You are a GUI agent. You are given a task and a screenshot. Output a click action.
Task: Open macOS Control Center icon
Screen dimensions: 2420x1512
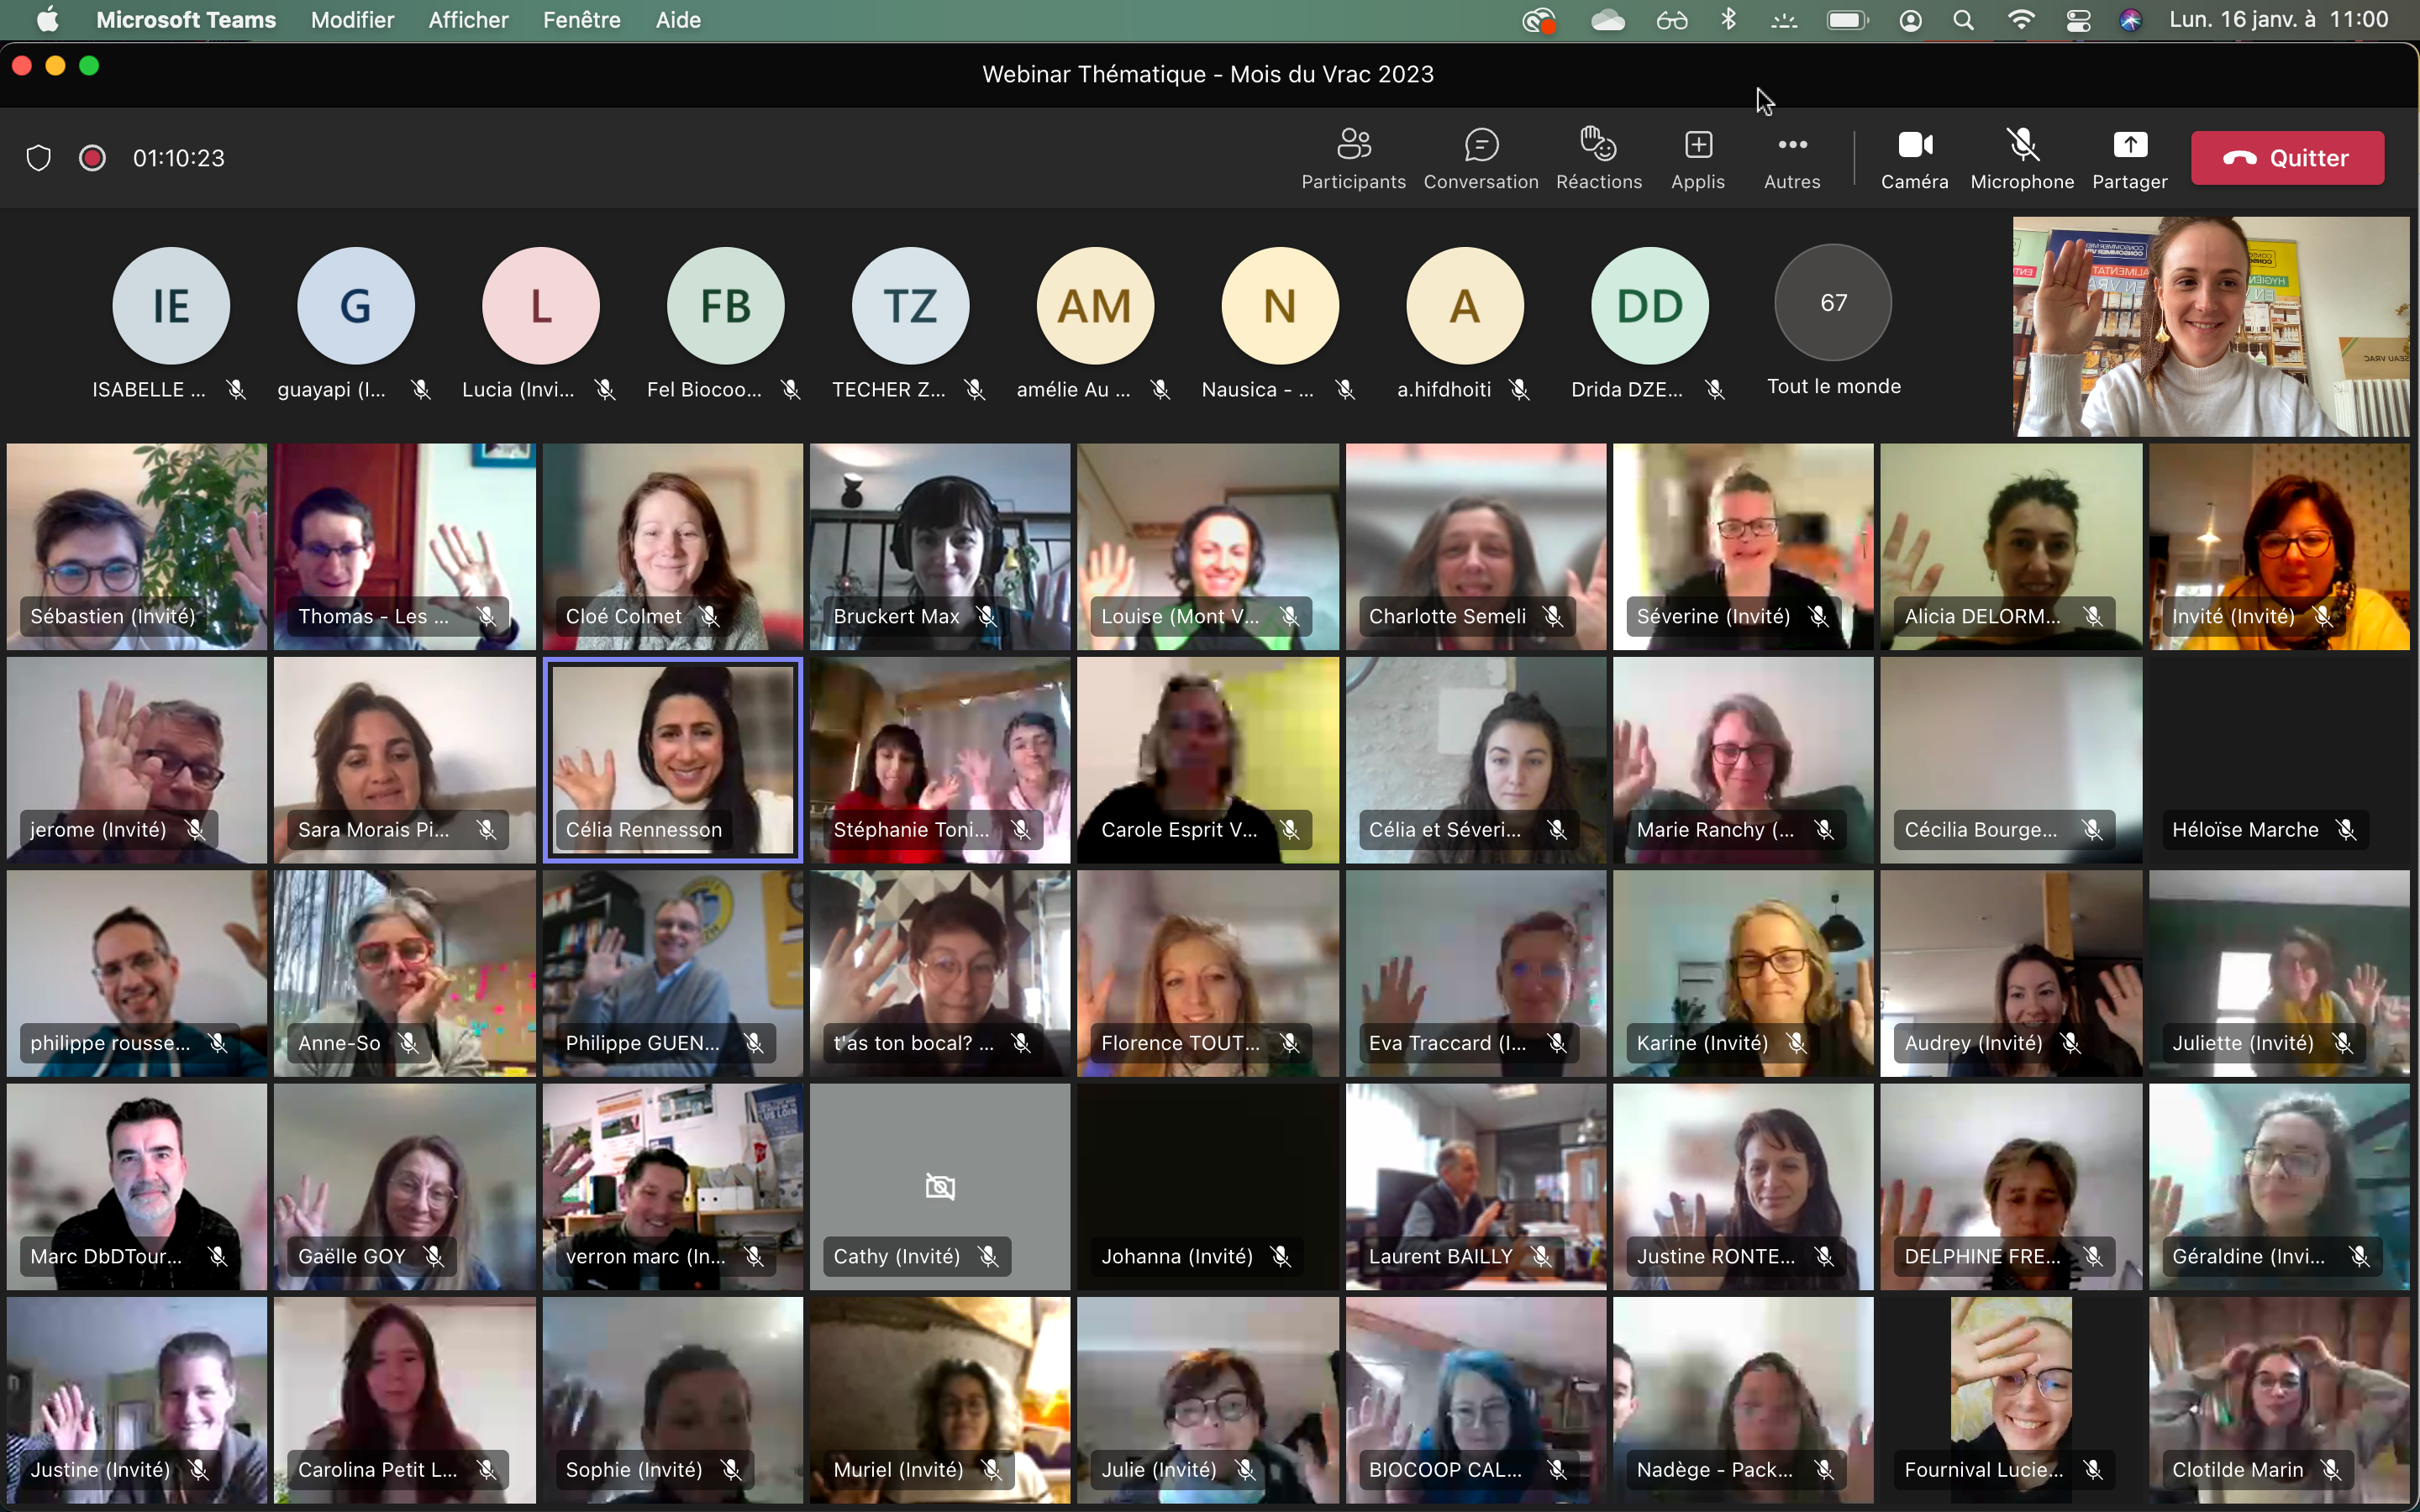2078,20
